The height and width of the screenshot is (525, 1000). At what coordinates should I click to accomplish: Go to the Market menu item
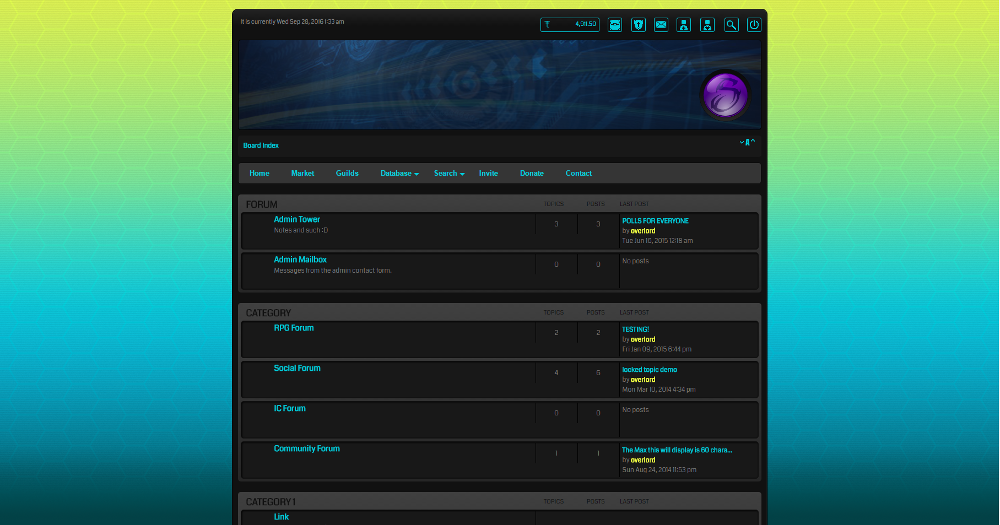[302, 173]
